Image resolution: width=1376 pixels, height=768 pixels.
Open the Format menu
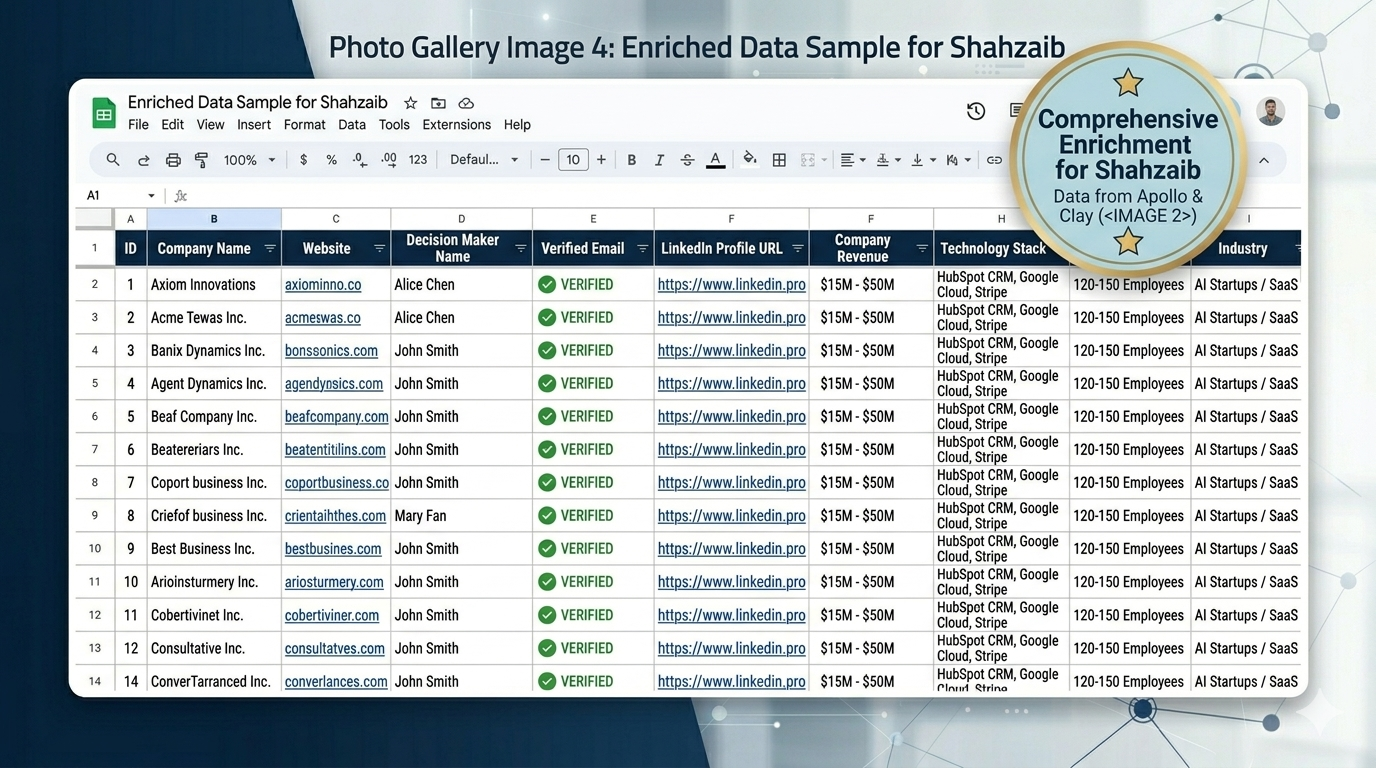pyautogui.click(x=304, y=125)
